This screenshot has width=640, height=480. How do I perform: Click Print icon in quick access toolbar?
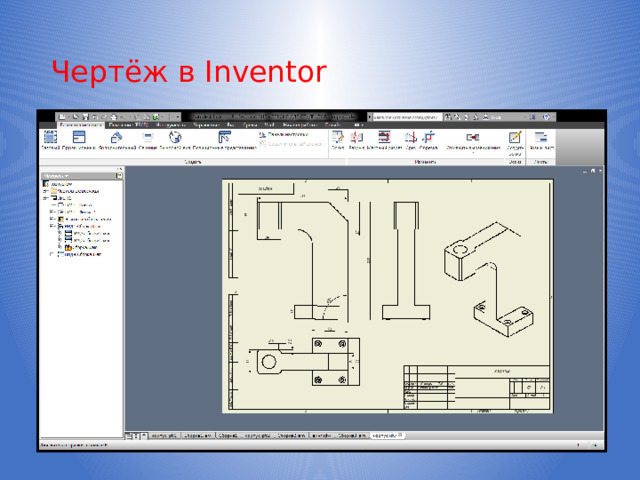(x=114, y=117)
